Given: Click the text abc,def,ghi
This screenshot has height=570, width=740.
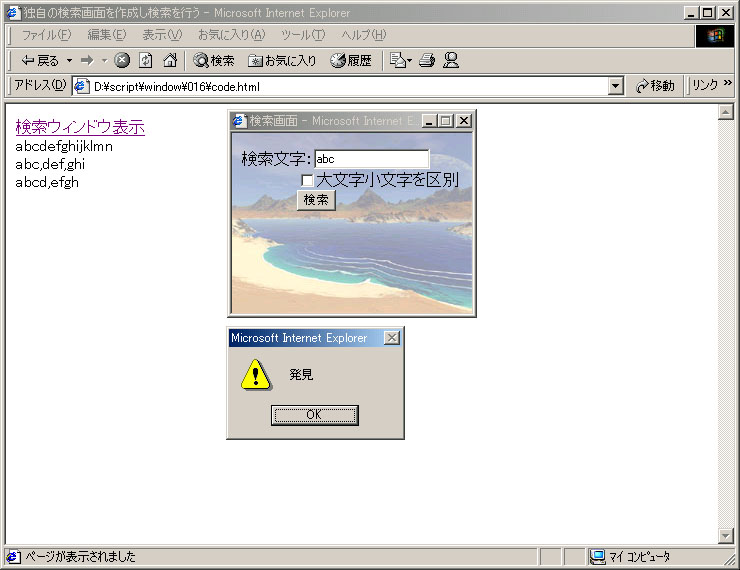Looking at the screenshot, I should pos(50,164).
